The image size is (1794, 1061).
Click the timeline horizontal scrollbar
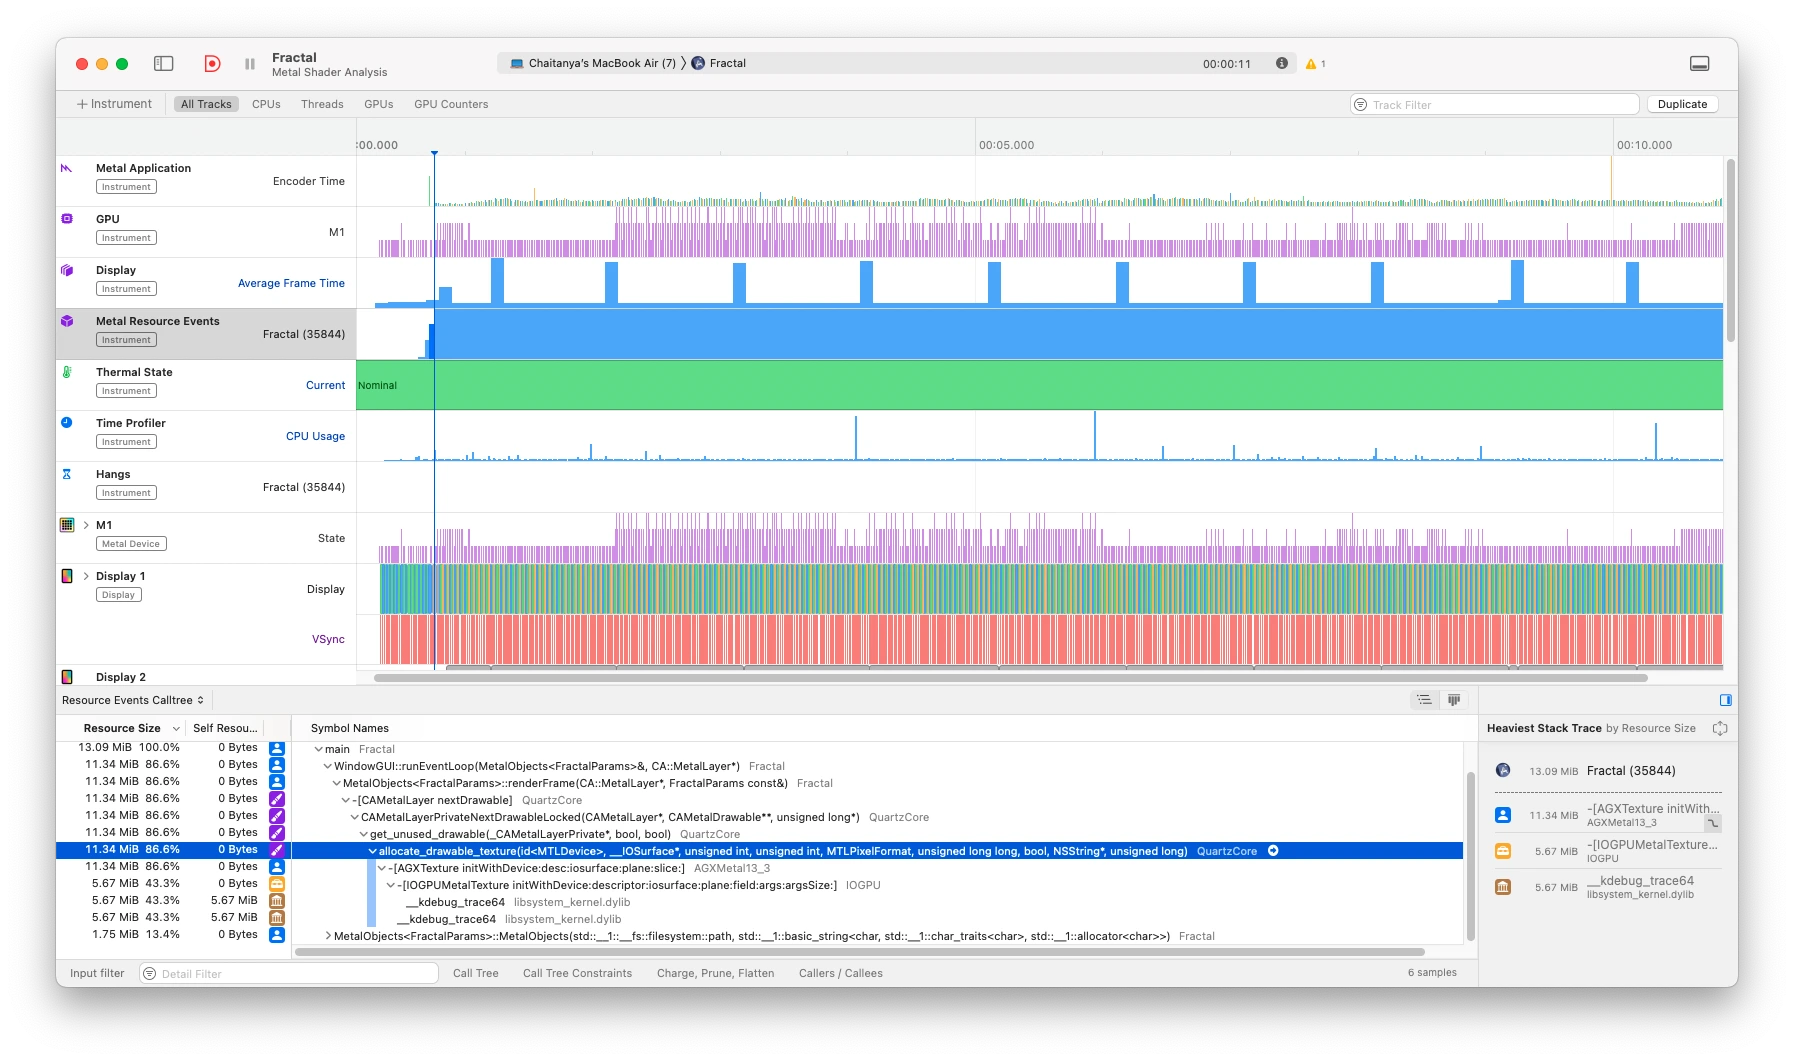1010,677
